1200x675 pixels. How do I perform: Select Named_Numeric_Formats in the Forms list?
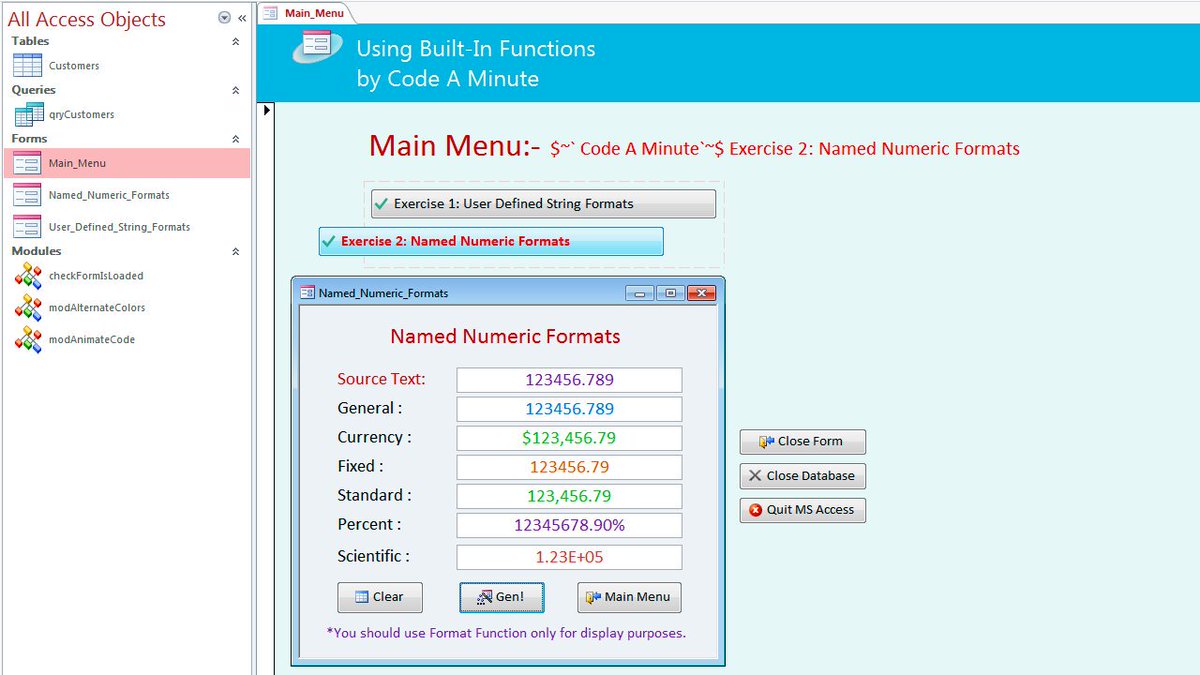(109, 196)
